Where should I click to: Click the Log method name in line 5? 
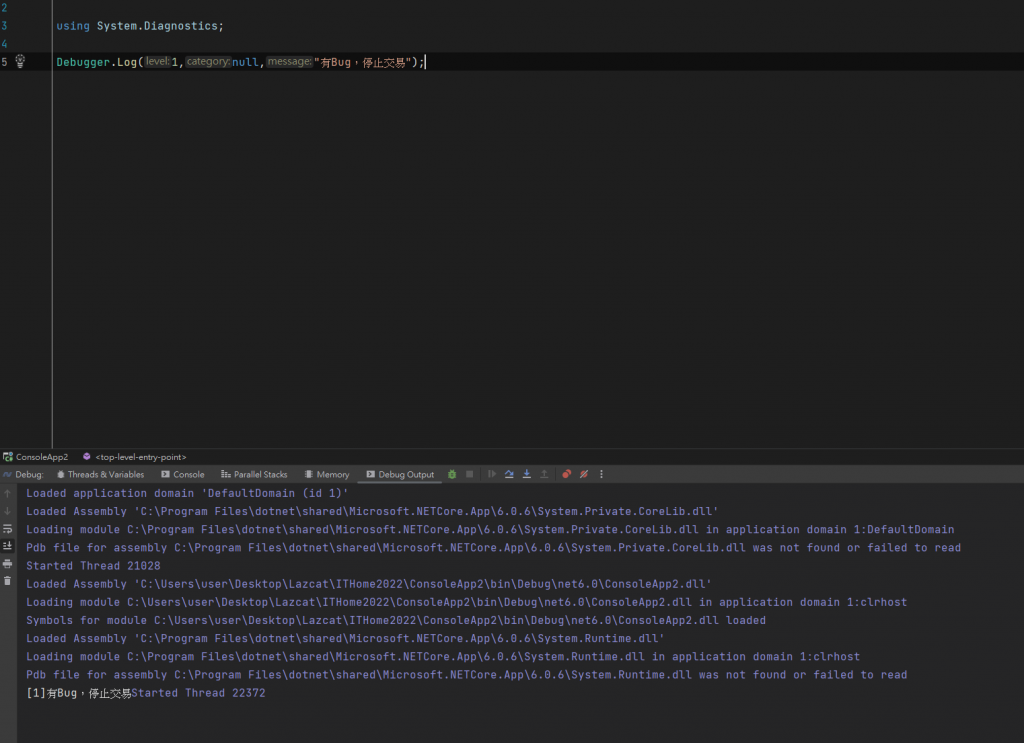coord(127,62)
